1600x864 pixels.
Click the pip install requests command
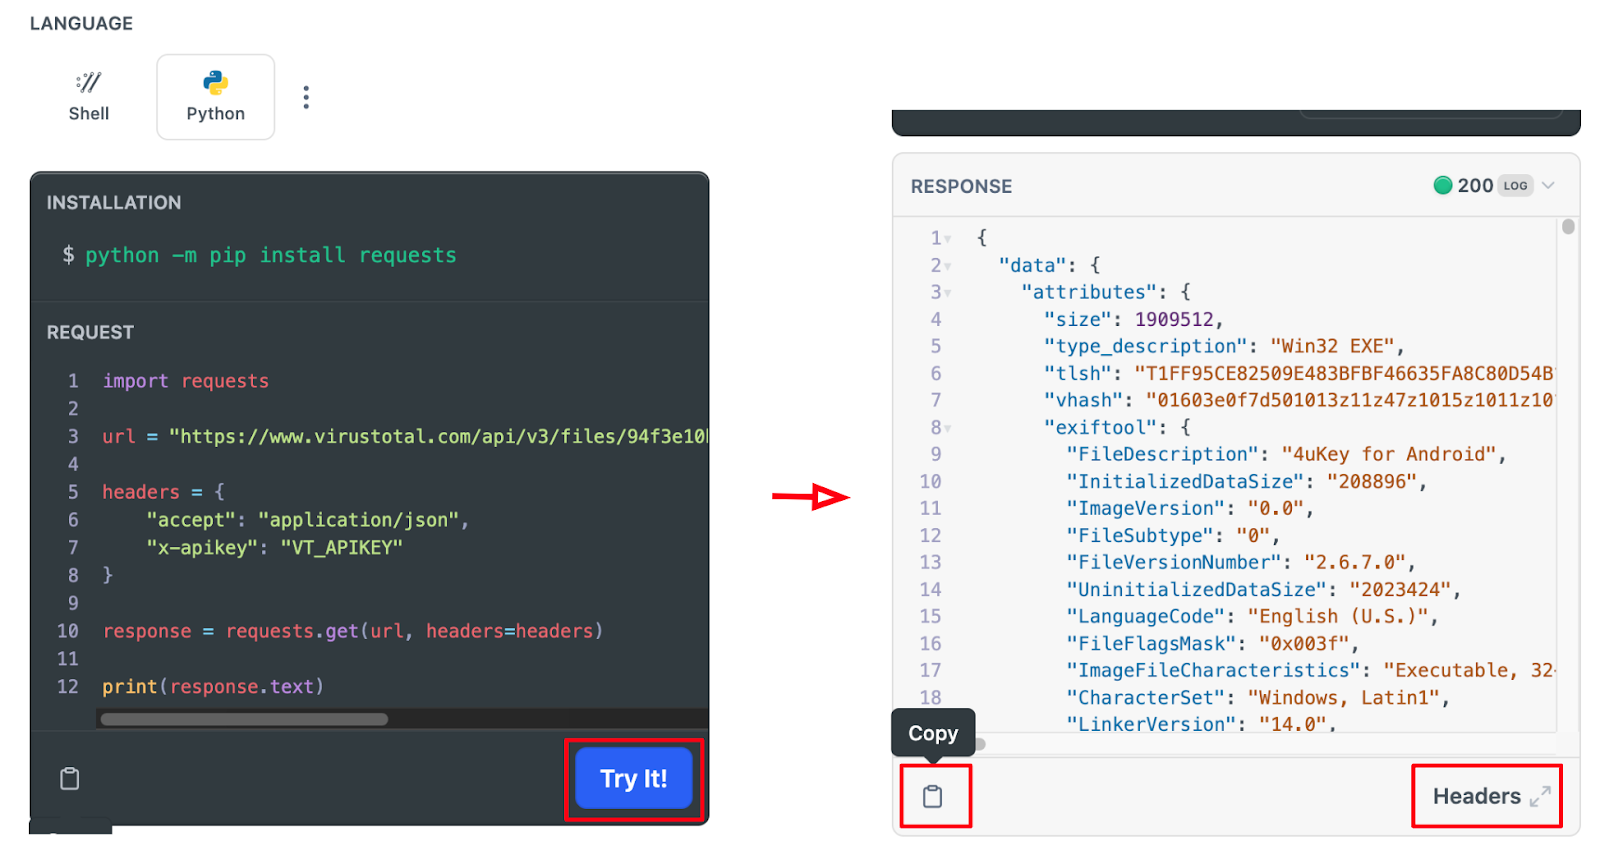click(270, 255)
